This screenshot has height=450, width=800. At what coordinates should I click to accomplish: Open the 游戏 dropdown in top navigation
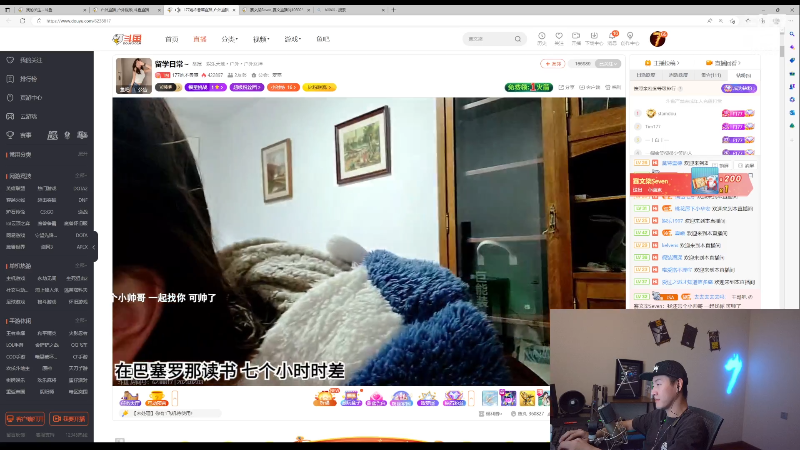(x=293, y=39)
